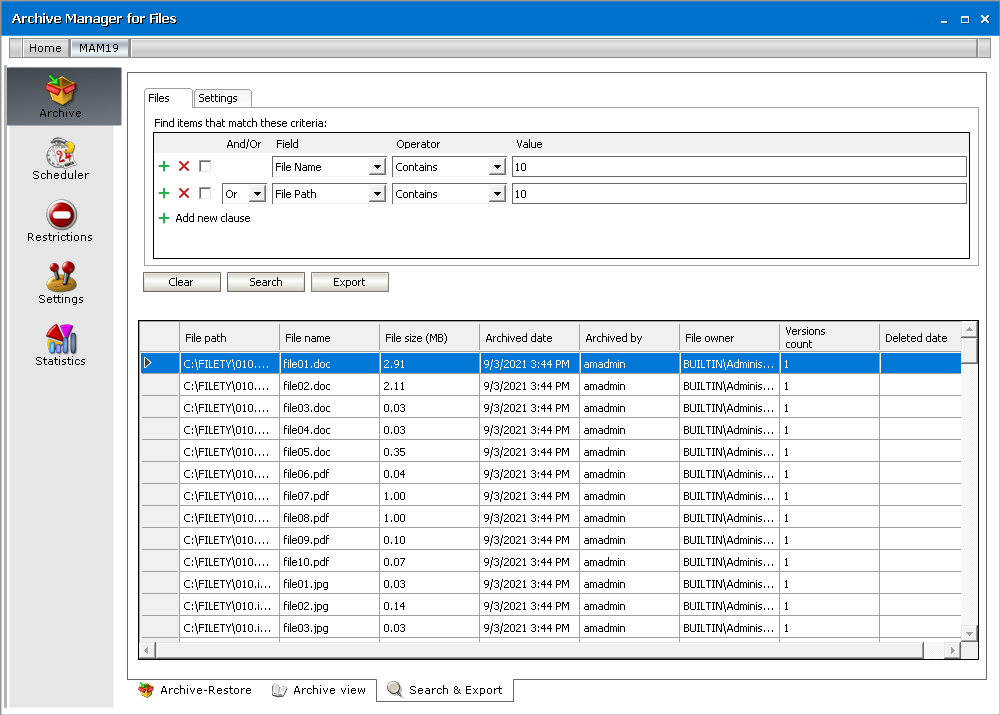This screenshot has height=715, width=1000.
Task: Click the Value field of File Name clause
Action: 738,167
